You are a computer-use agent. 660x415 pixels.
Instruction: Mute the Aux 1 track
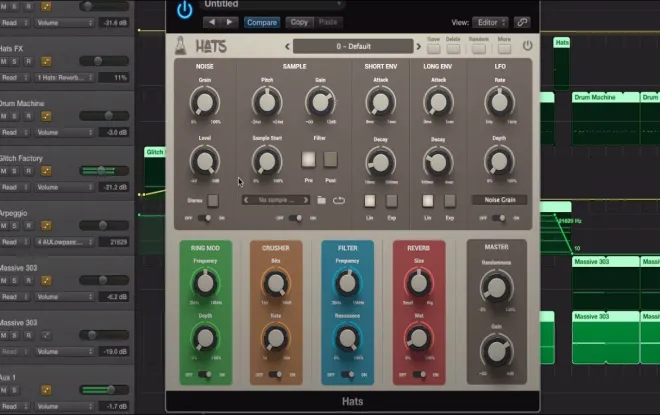4,390
